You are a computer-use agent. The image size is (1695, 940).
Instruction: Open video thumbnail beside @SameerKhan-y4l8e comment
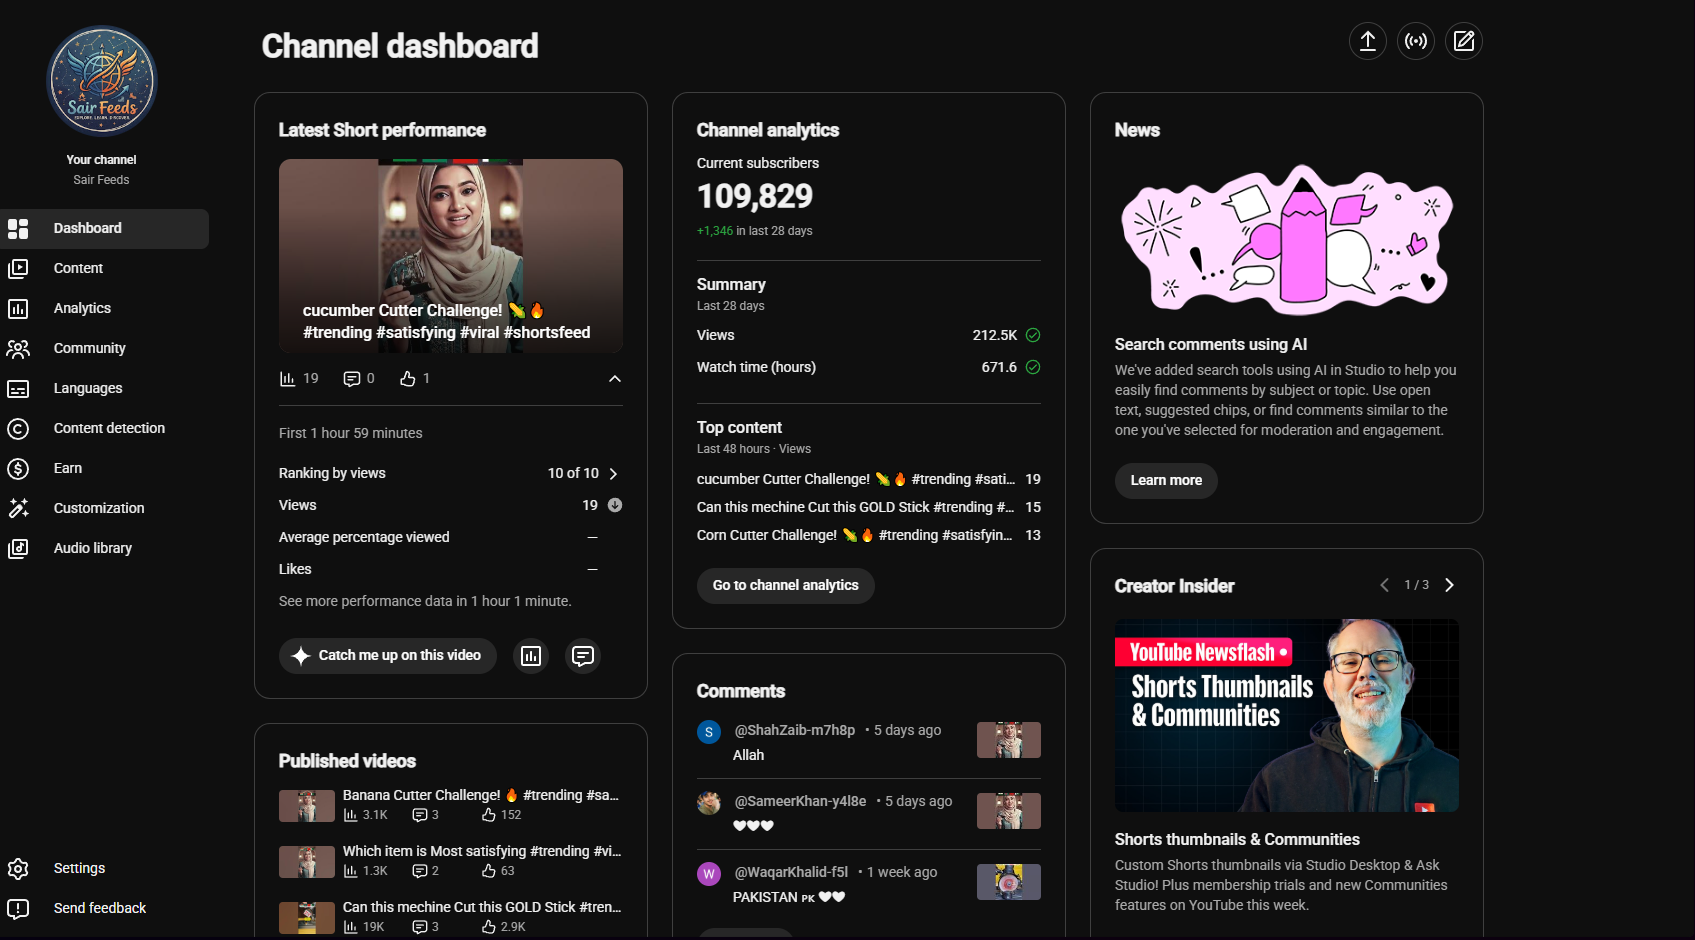pyautogui.click(x=1009, y=811)
